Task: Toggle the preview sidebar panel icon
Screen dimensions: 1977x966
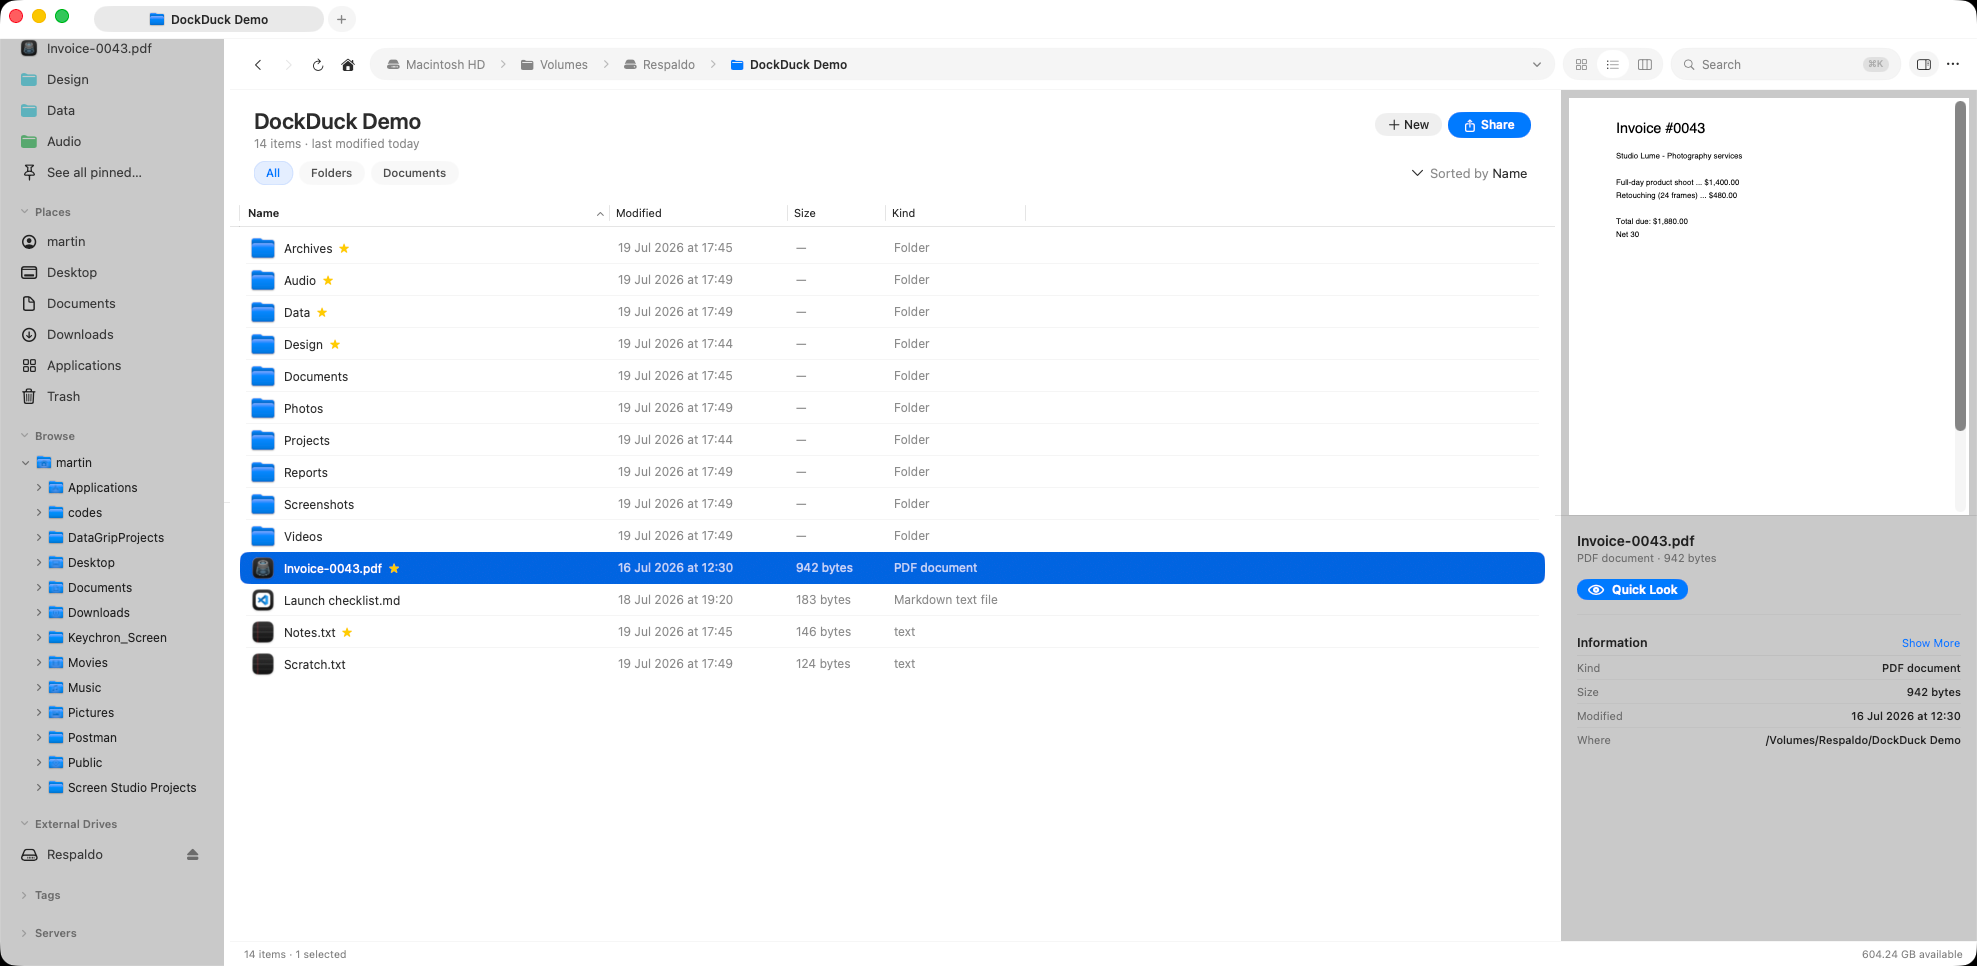Action: [x=1923, y=65]
